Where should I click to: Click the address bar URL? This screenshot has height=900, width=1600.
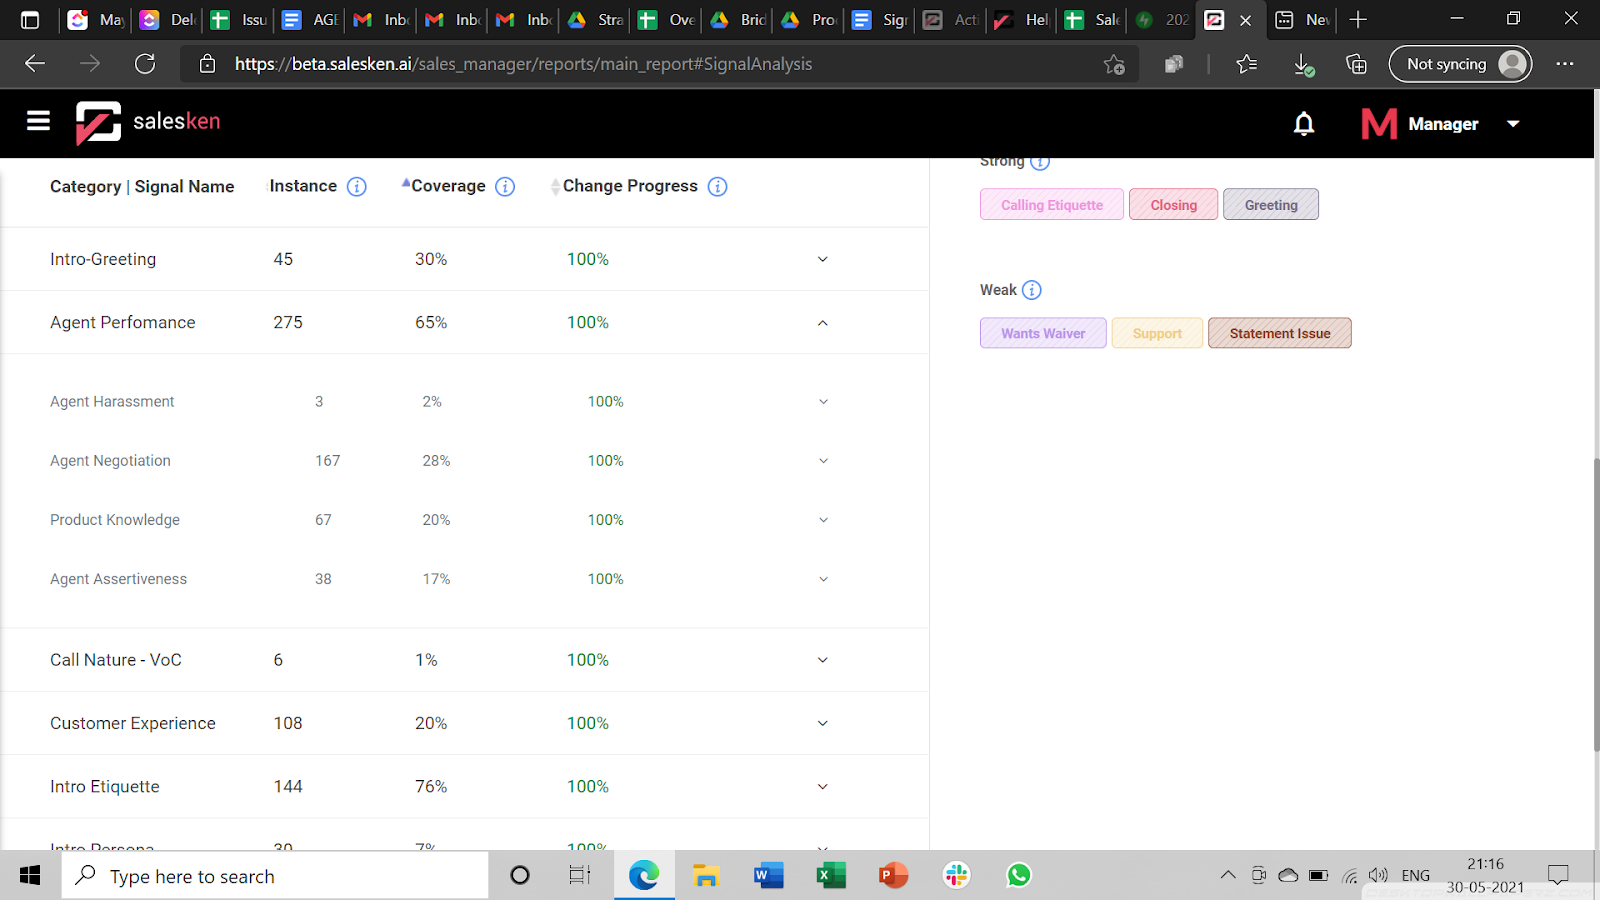pos(523,64)
